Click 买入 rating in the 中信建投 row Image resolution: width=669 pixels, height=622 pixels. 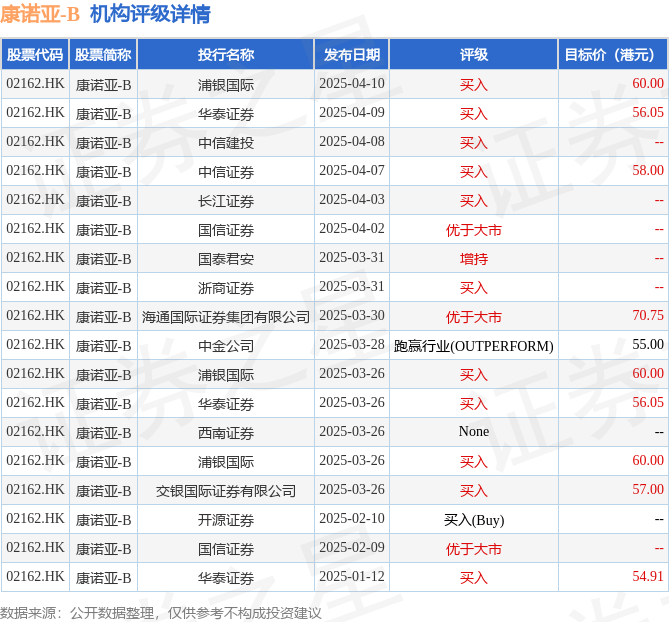click(474, 143)
